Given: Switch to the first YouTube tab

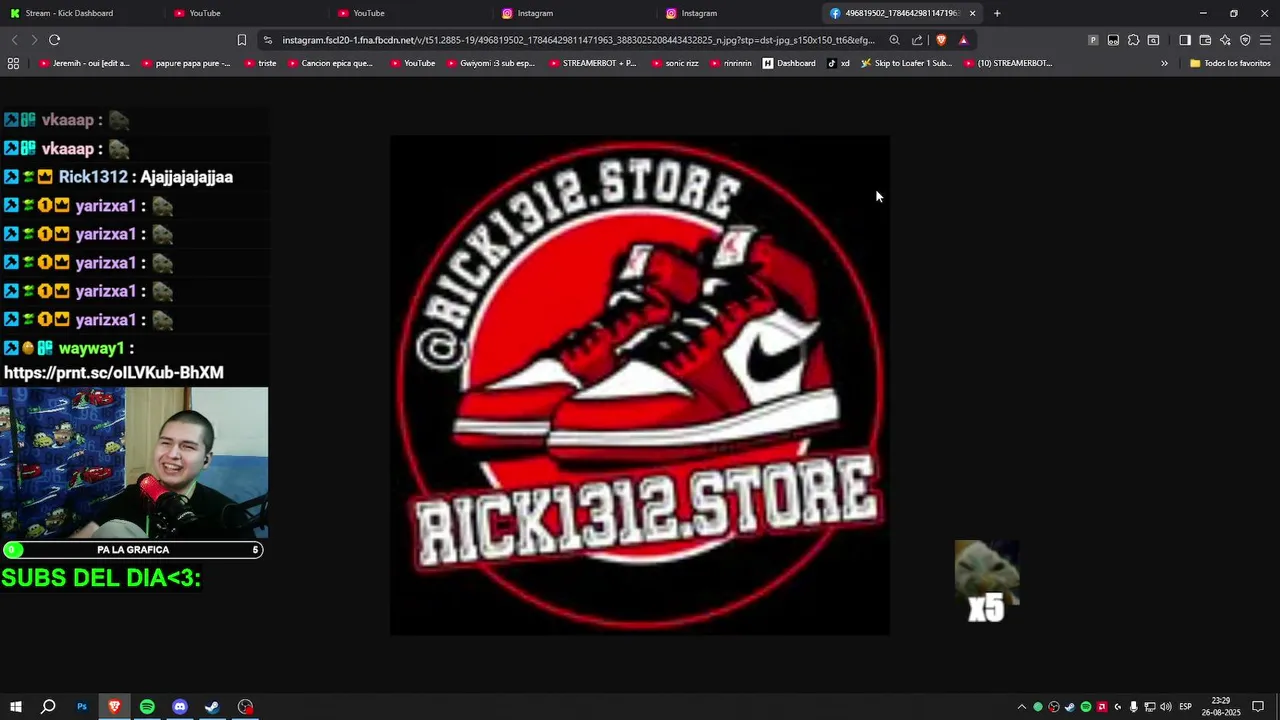Looking at the screenshot, I should pyautogui.click(x=246, y=13).
